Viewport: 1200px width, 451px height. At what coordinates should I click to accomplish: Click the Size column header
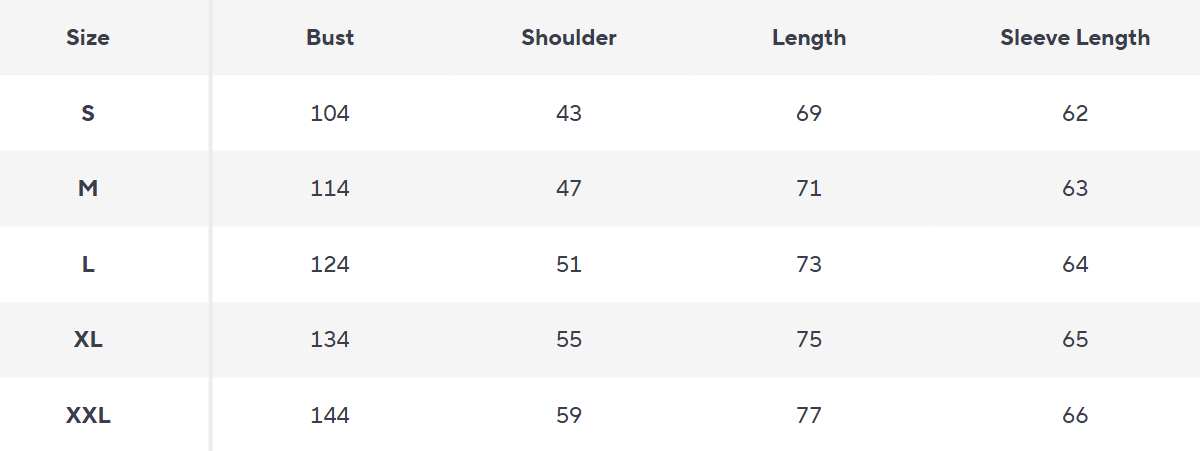(x=88, y=38)
